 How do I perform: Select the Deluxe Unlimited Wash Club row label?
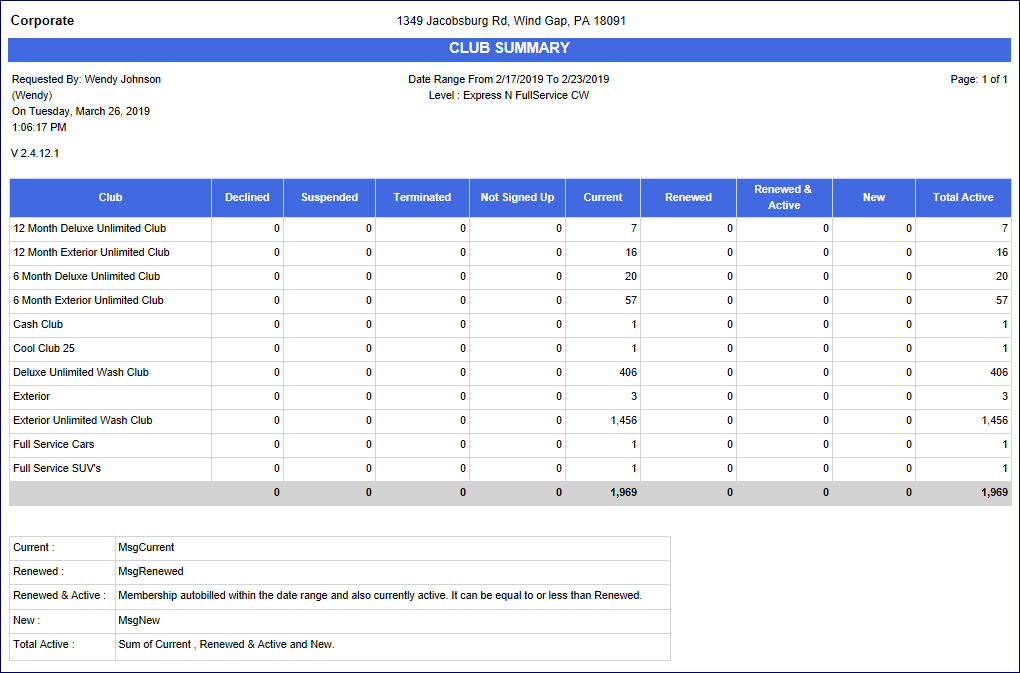click(x=81, y=373)
